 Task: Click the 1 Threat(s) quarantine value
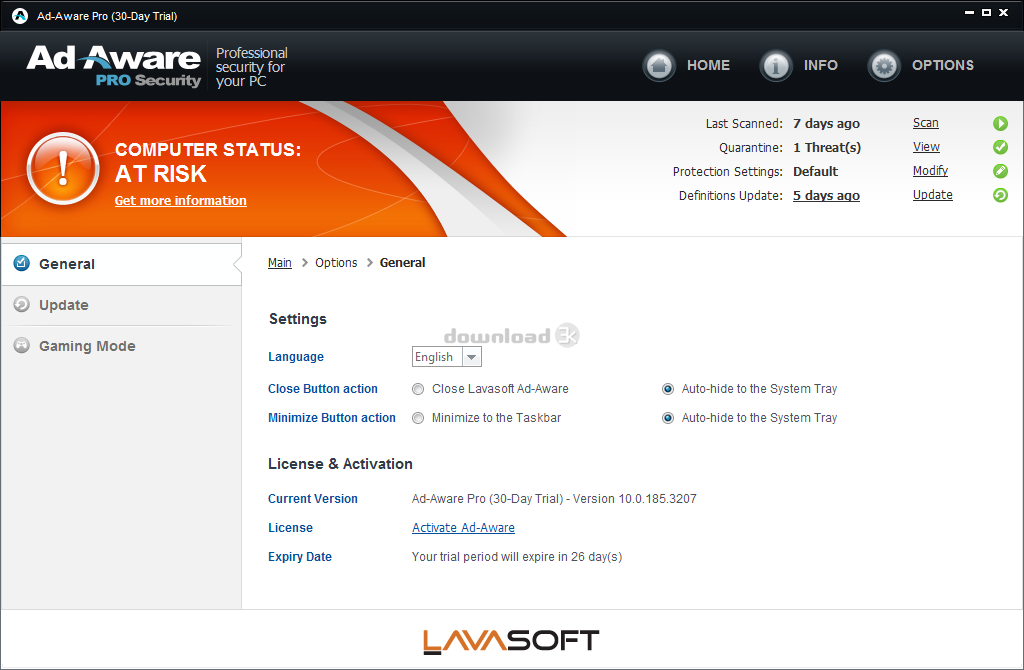827,148
